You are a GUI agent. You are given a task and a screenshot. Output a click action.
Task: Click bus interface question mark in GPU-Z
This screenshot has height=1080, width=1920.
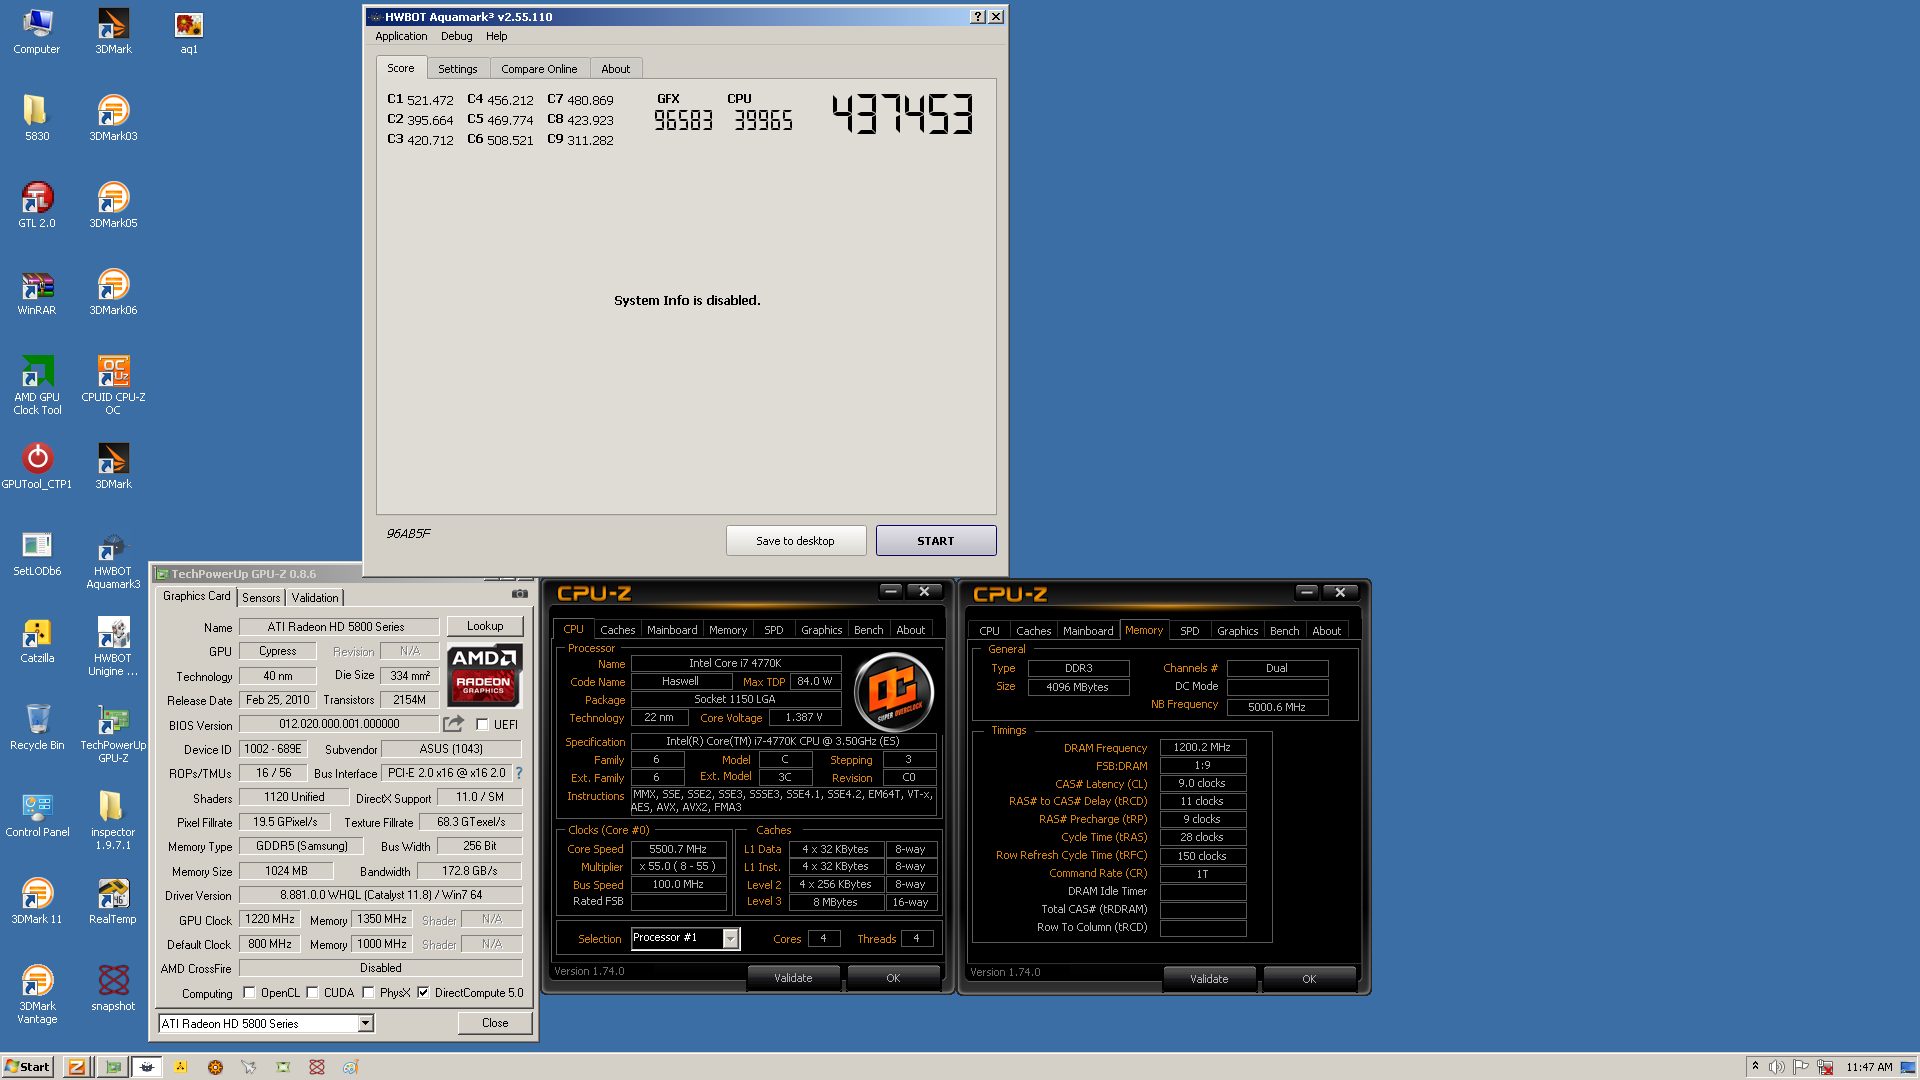[519, 773]
